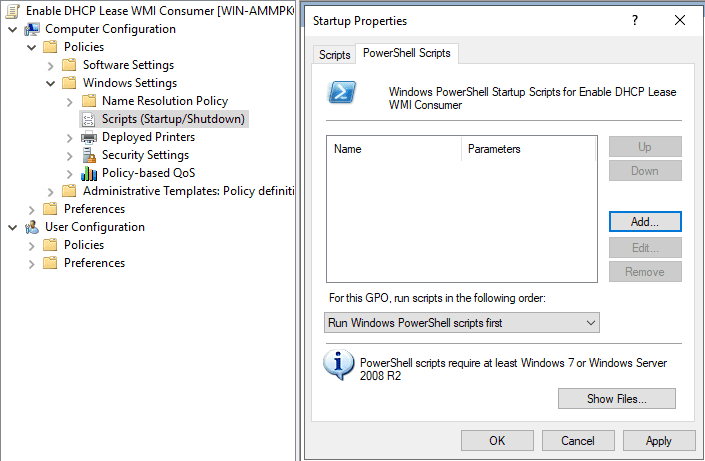Collapse the Computer Configuration node
Screen dimensions: 705x461
pyautogui.click(x=13, y=30)
